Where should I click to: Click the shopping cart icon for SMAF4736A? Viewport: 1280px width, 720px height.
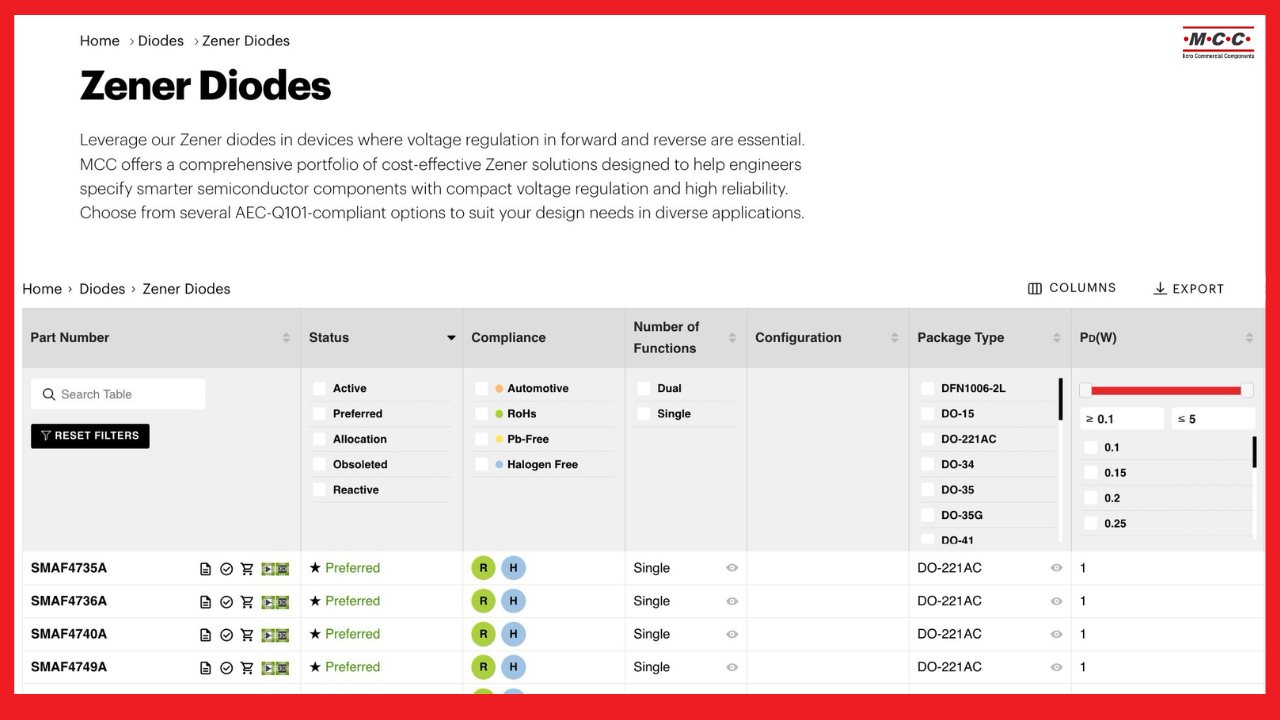pyautogui.click(x=247, y=602)
